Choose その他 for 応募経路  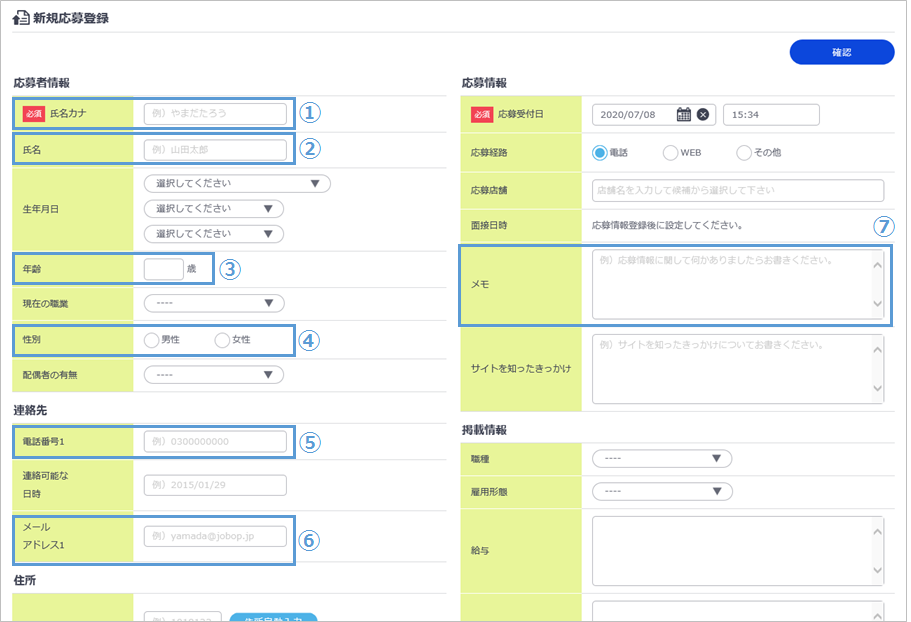tap(743, 153)
